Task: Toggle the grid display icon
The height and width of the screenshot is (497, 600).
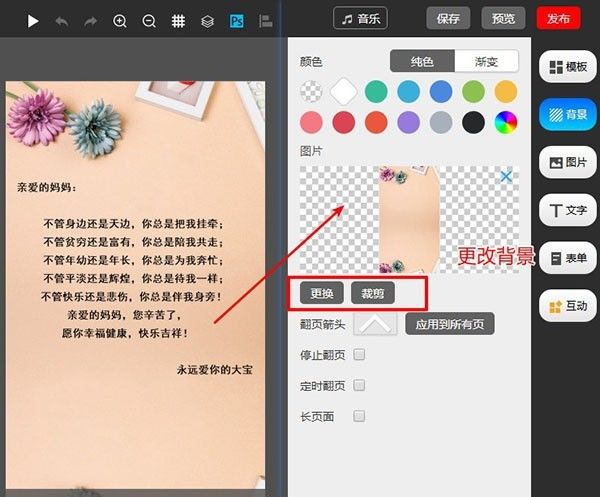Action: 178,21
